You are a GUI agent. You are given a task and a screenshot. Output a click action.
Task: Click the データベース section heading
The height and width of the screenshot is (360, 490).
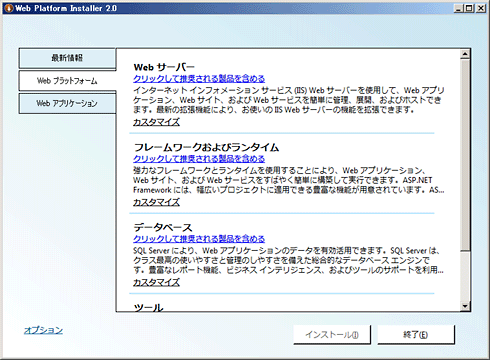pos(163,227)
